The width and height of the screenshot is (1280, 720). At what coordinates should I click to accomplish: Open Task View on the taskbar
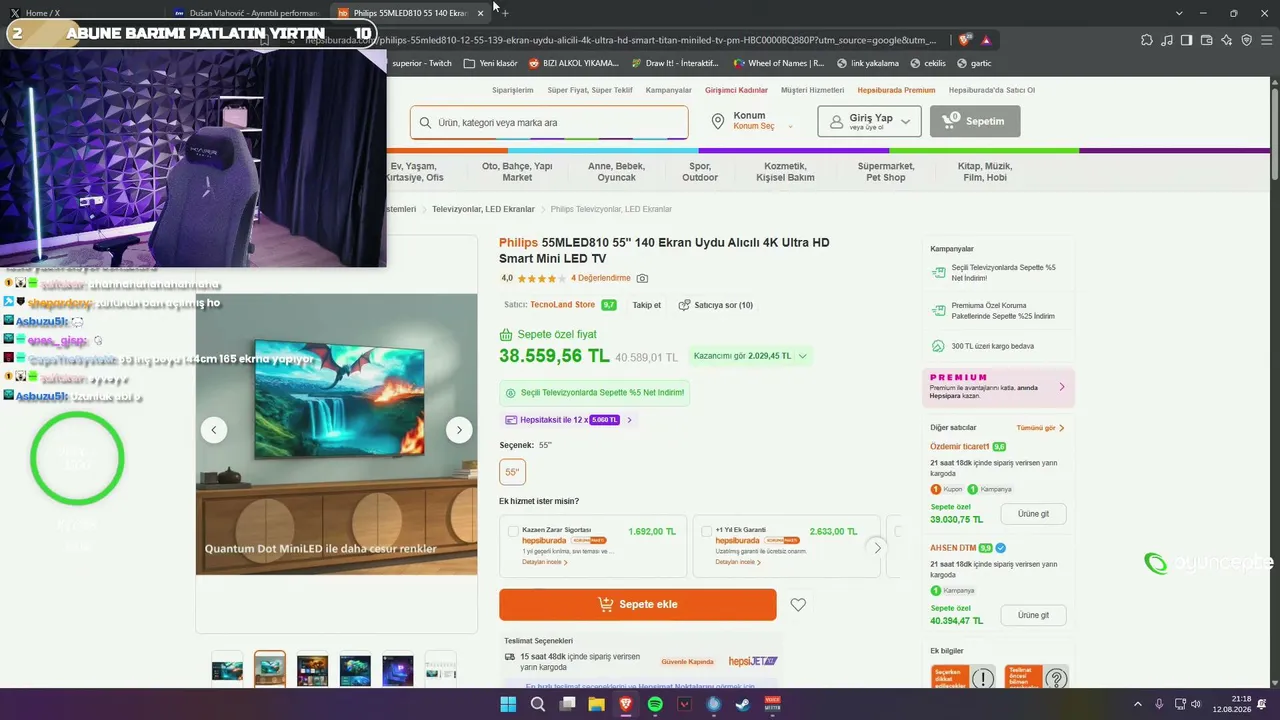click(x=567, y=705)
